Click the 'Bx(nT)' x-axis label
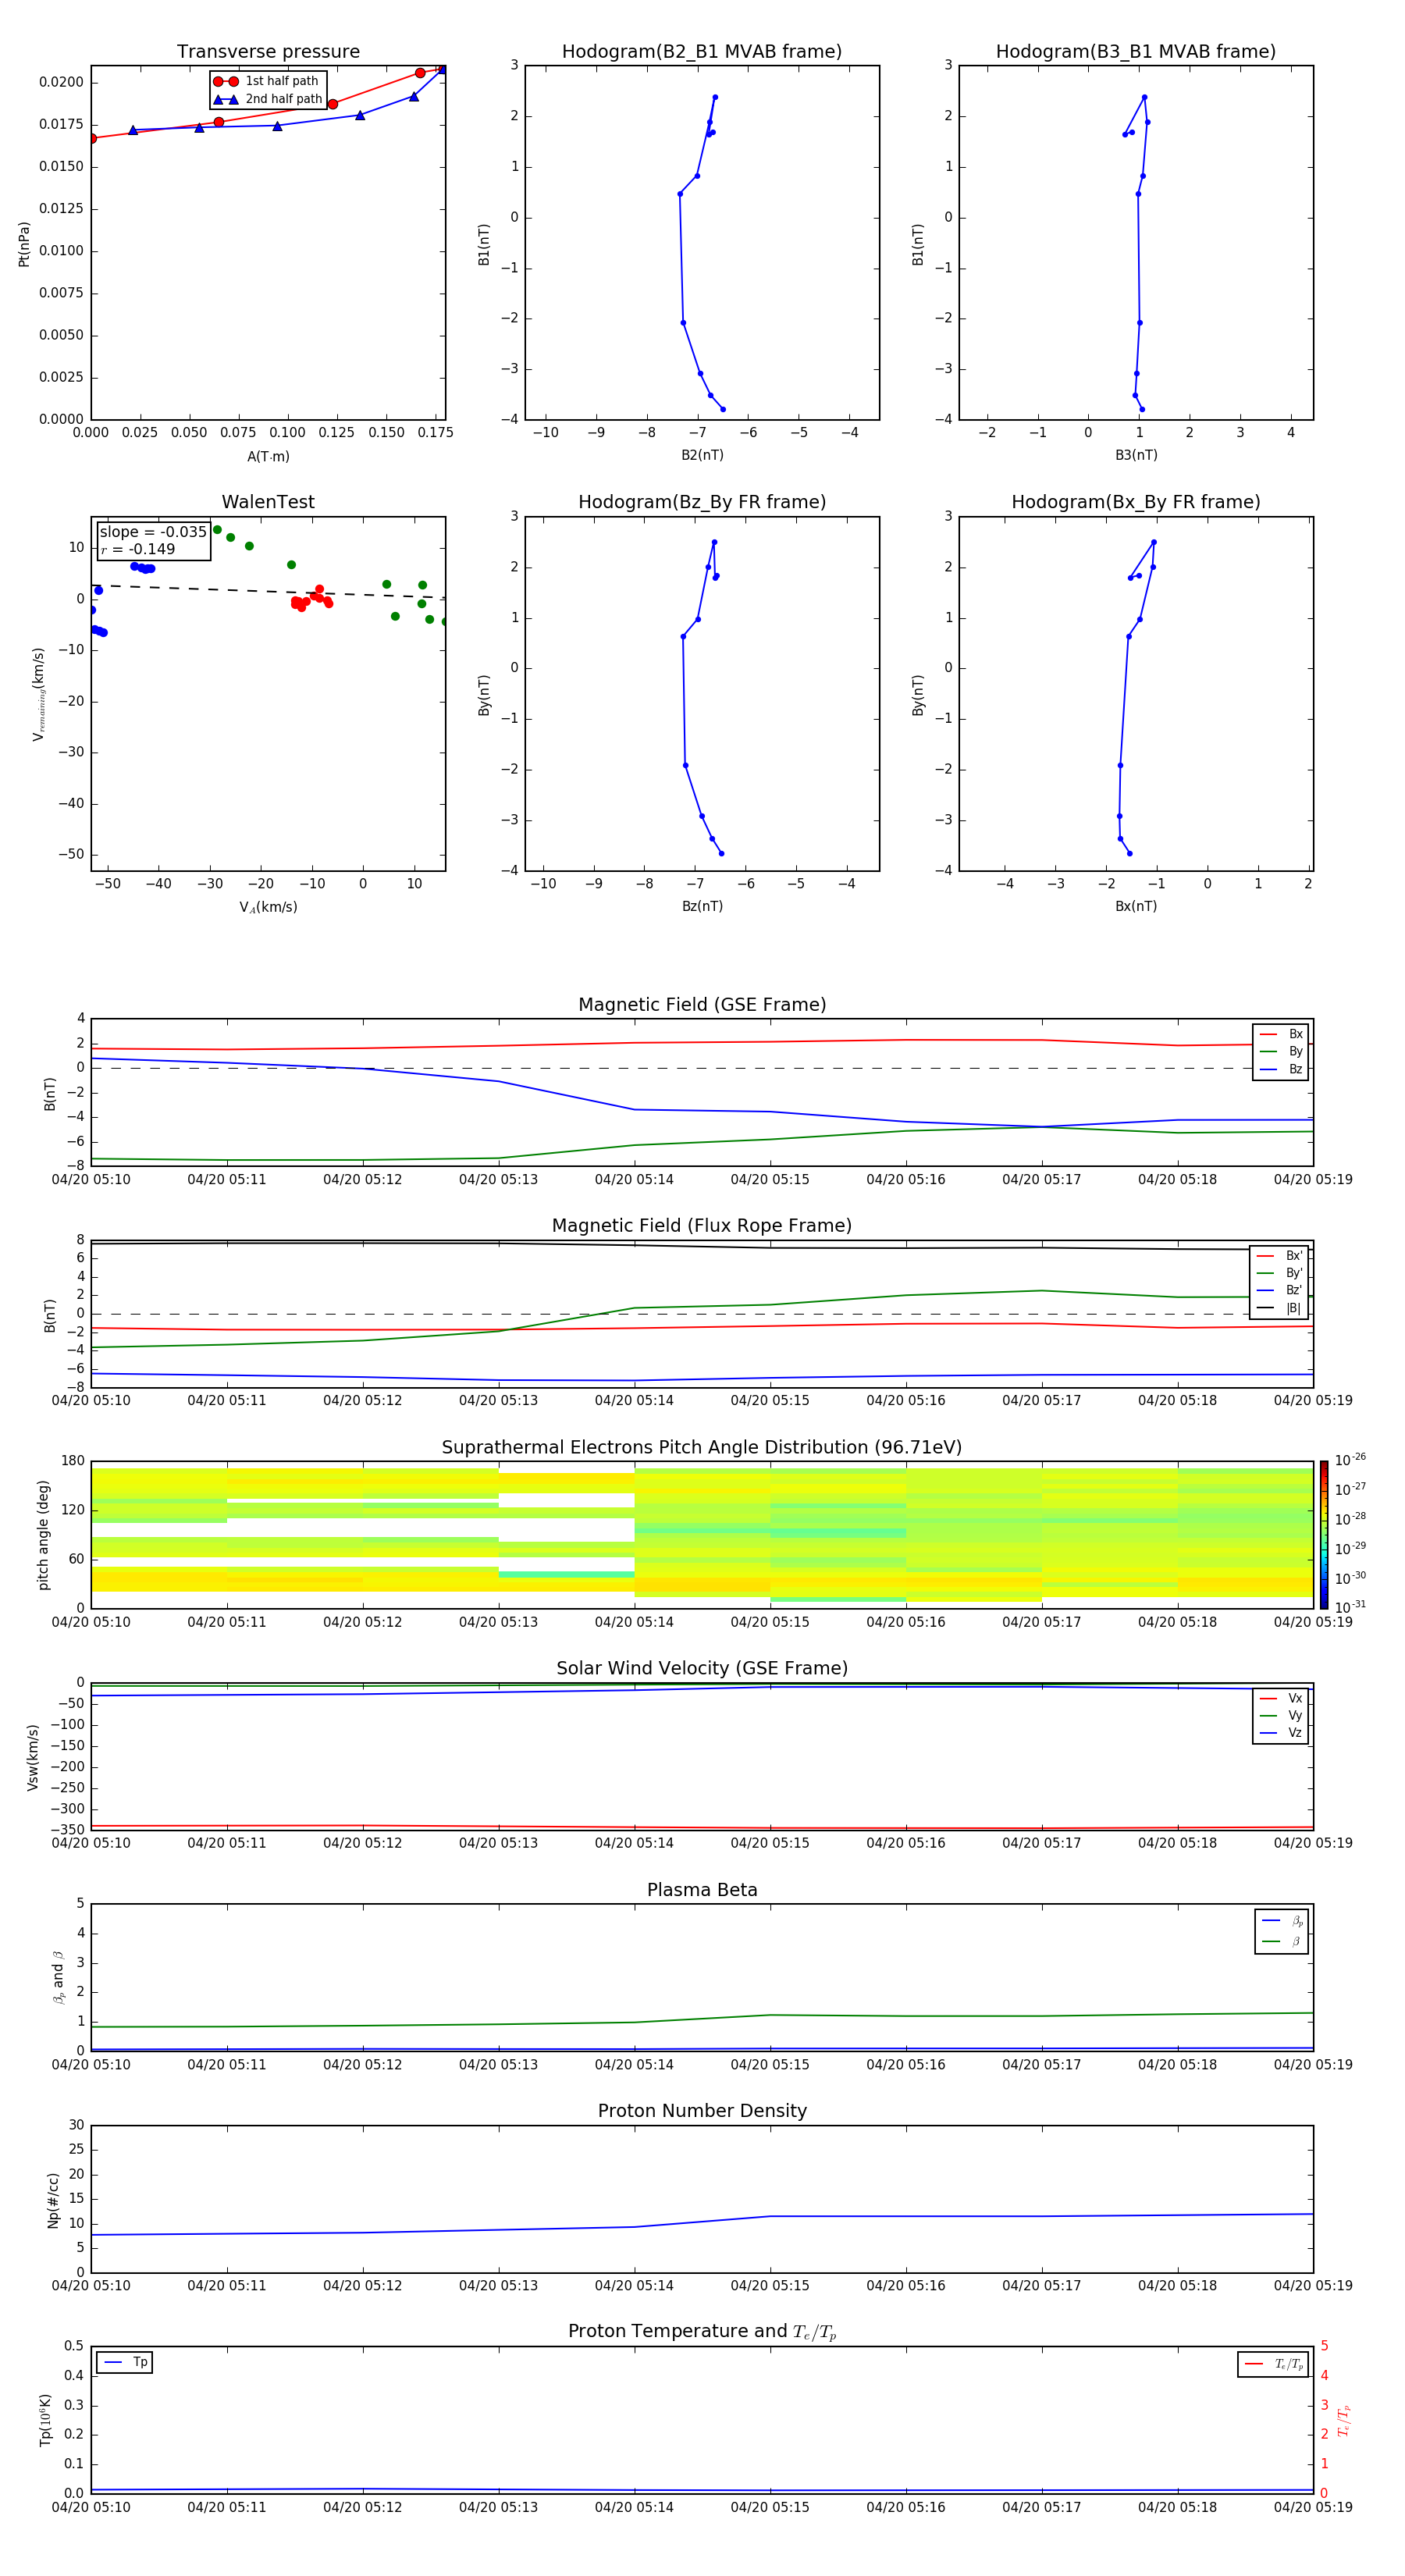The width and height of the screenshot is (1405, 2576). pyautogui.click(x=1136, y=906)
